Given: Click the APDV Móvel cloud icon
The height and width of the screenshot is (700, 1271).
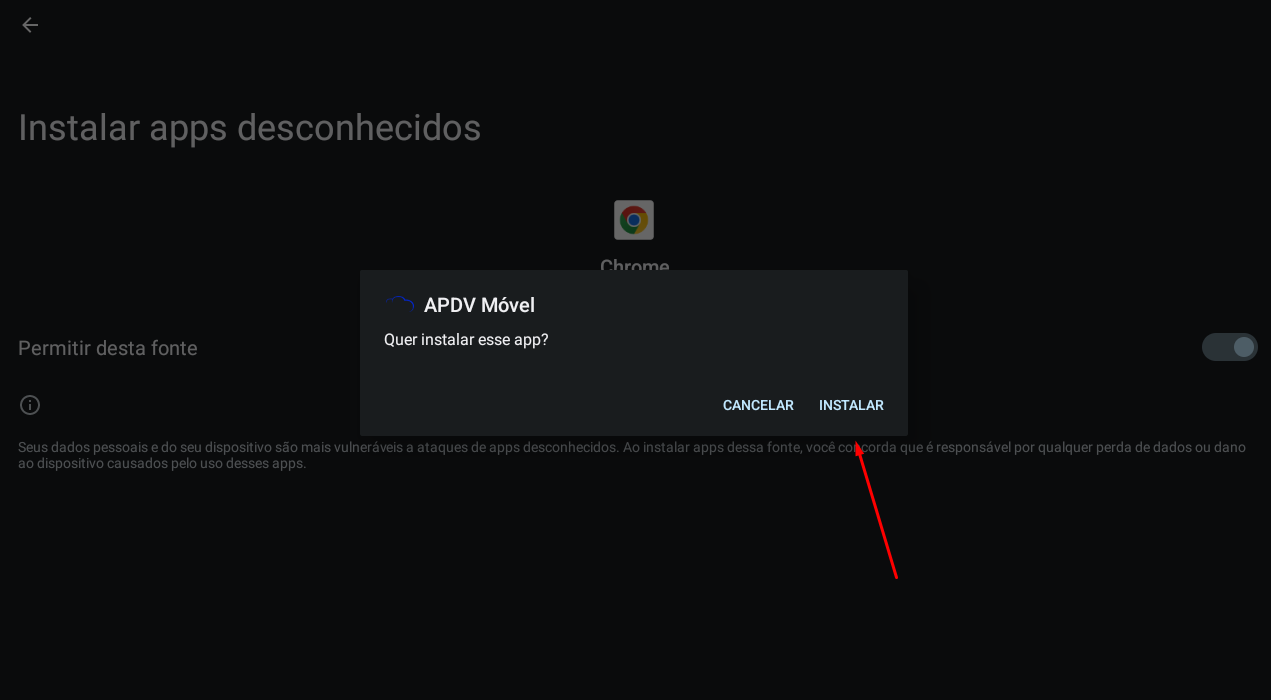Looking at the screenshot, I should pyautogui.click(x=399, y=306).
